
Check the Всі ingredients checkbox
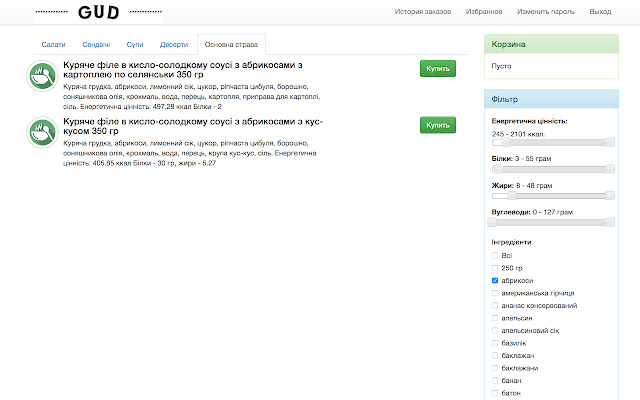495,256
